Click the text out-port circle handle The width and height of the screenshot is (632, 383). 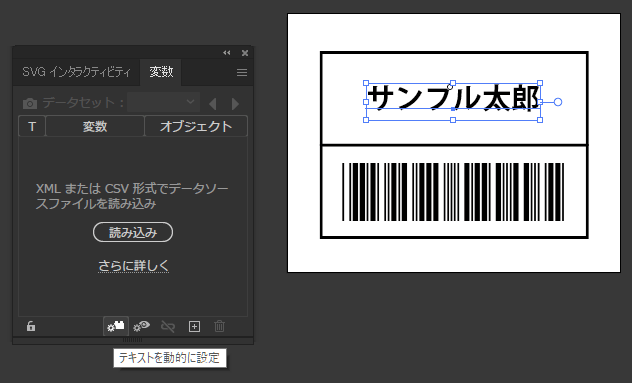[558, 102]
